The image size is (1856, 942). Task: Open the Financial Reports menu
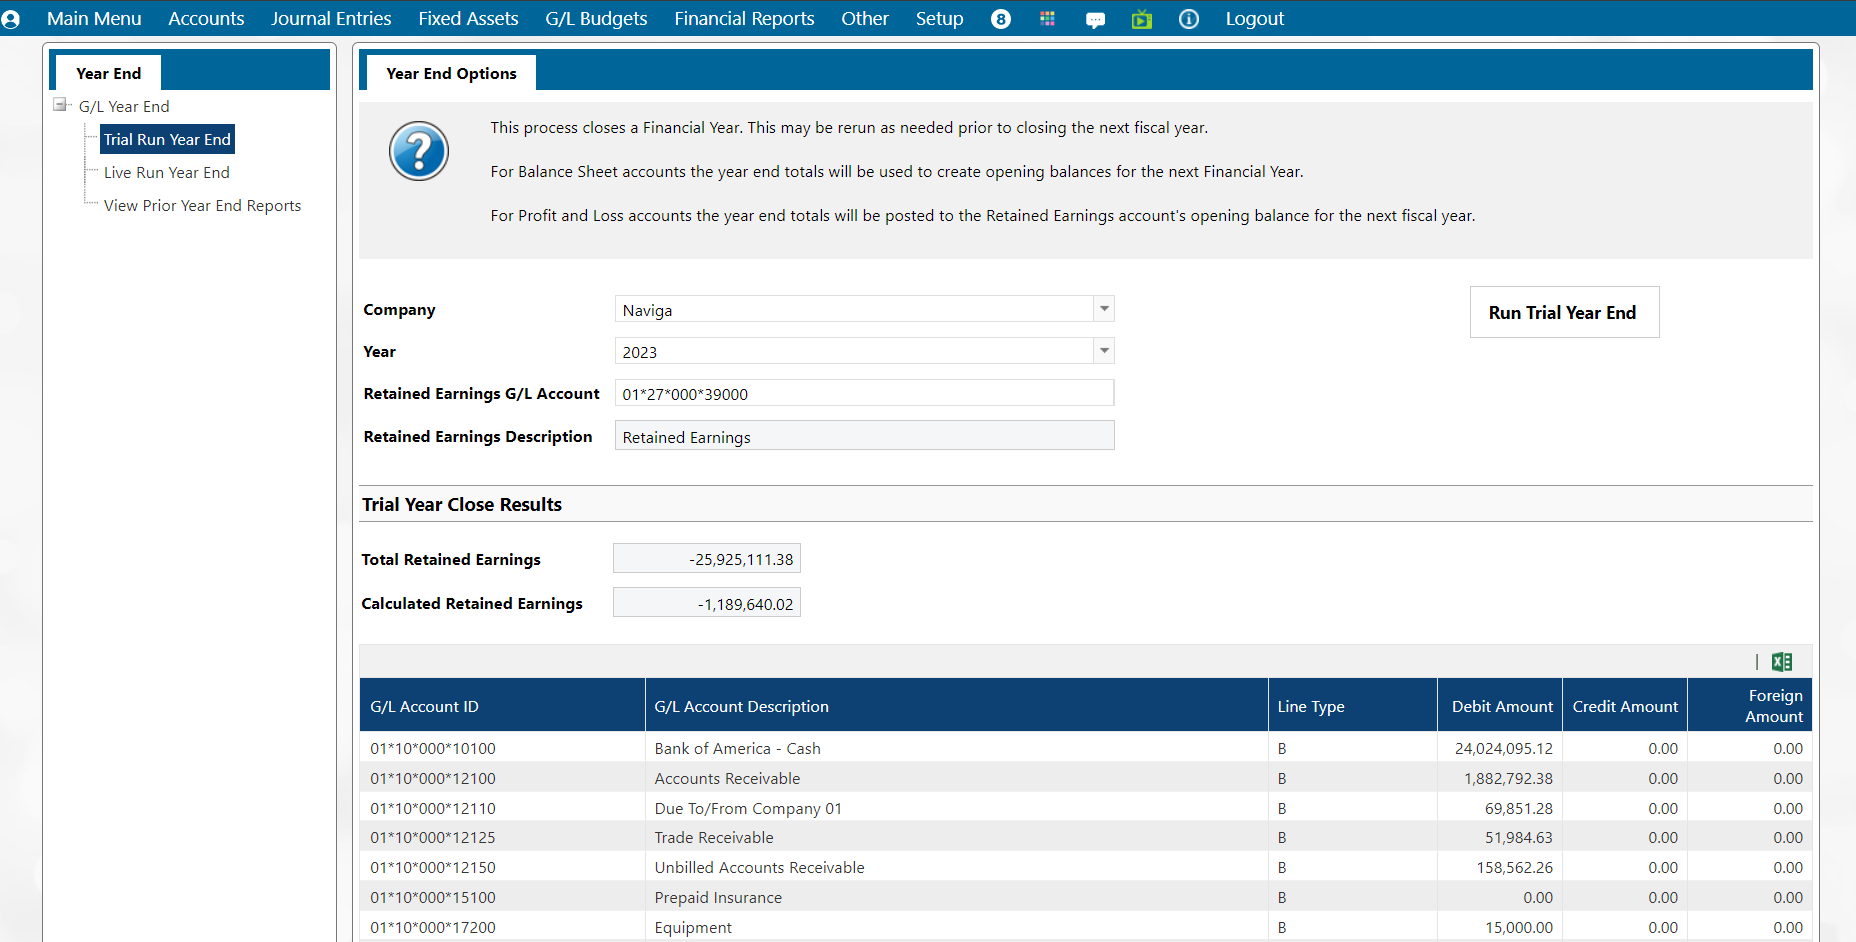[x=744, y=19]
